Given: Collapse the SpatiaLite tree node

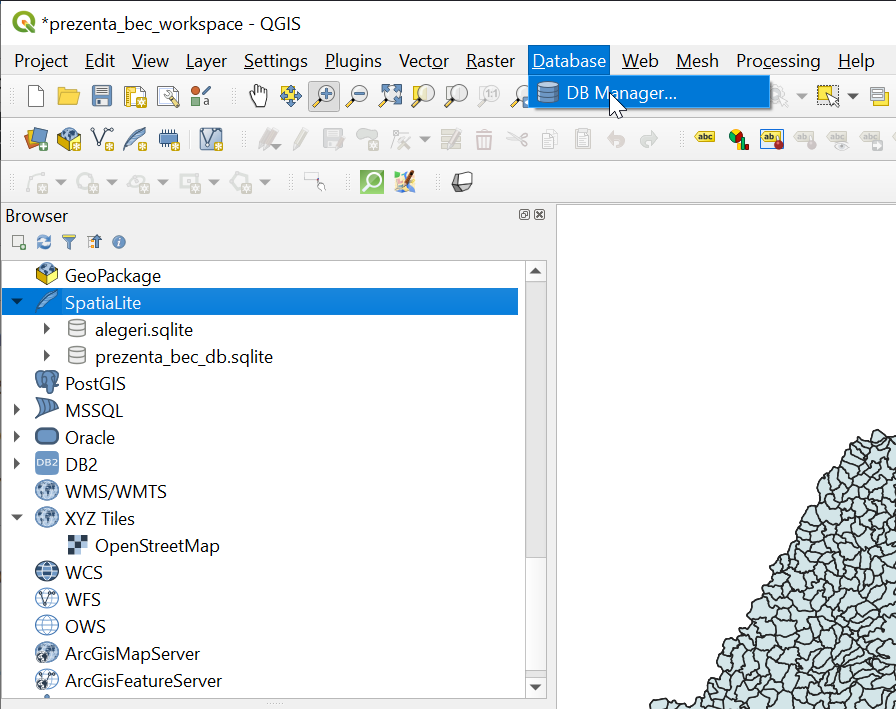Looking at the screenshot, I should (17, 301).
